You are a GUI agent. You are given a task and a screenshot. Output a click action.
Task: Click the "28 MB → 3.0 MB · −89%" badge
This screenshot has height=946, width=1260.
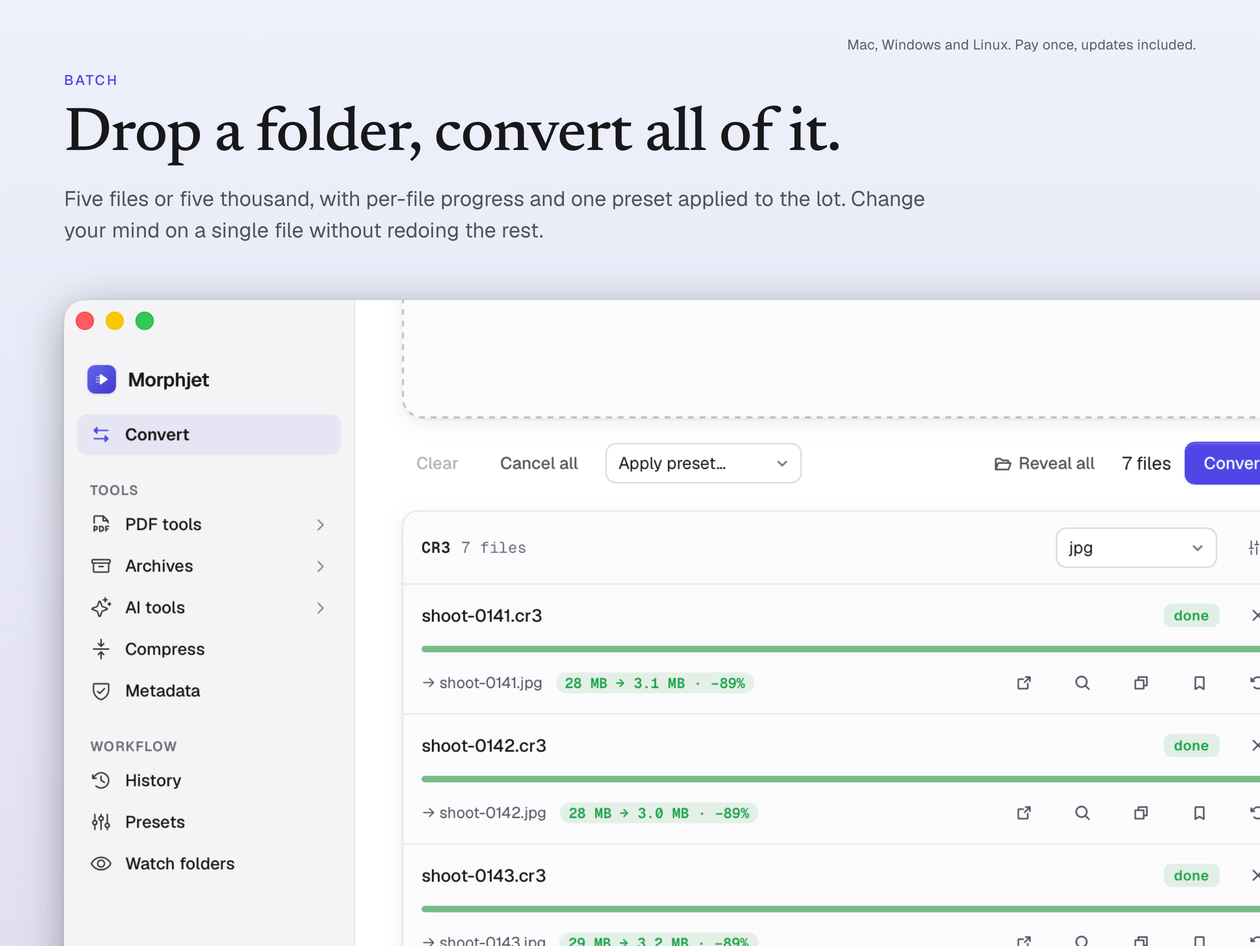pyautogui.click(x=659, y=813)
